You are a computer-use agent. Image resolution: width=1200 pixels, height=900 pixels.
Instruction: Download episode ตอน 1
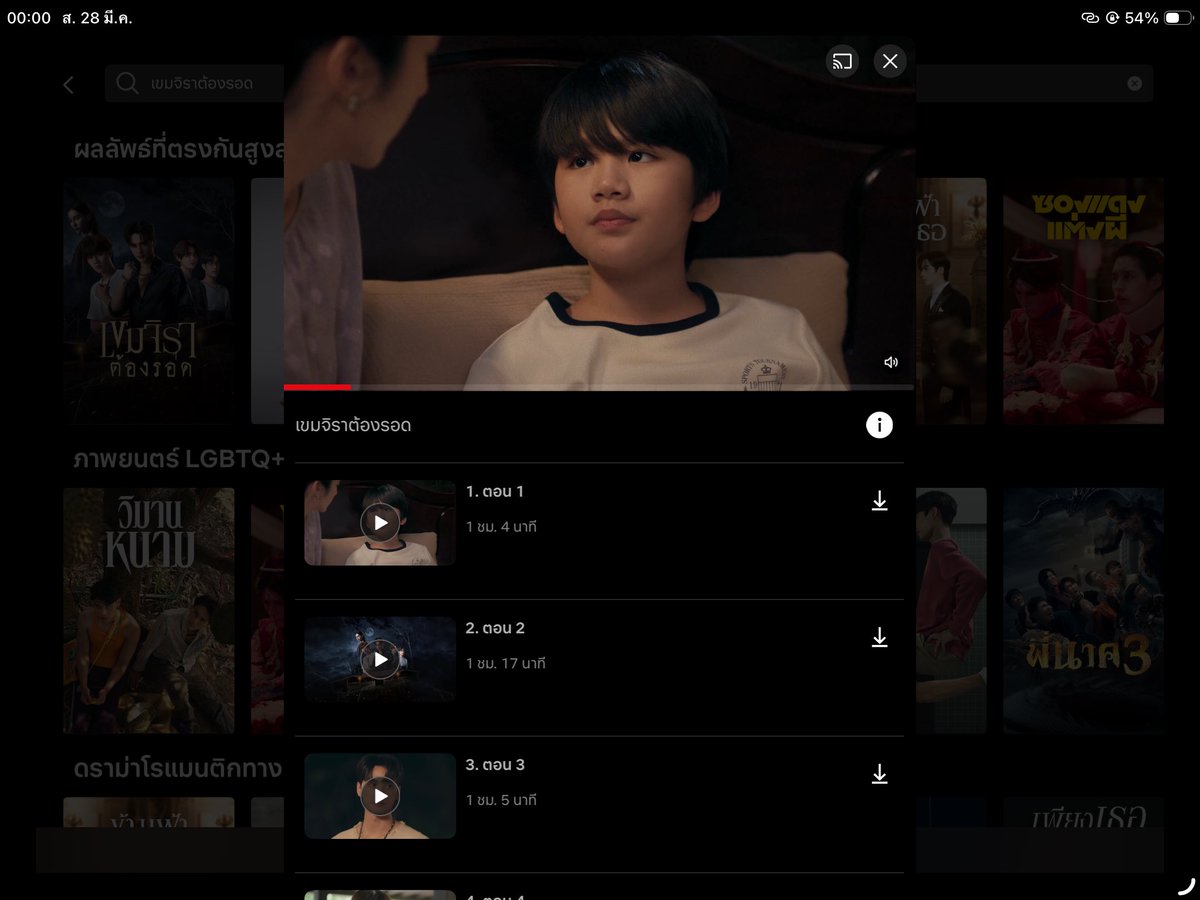[879, 501]
